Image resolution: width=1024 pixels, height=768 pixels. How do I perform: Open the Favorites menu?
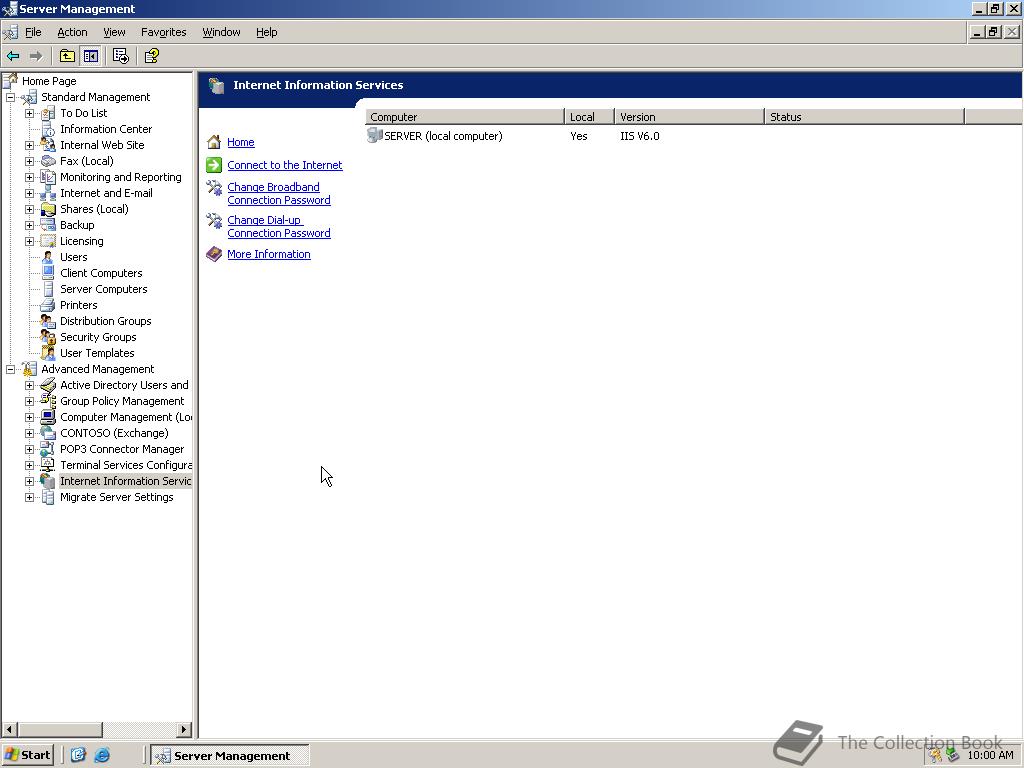click(163, 32)
